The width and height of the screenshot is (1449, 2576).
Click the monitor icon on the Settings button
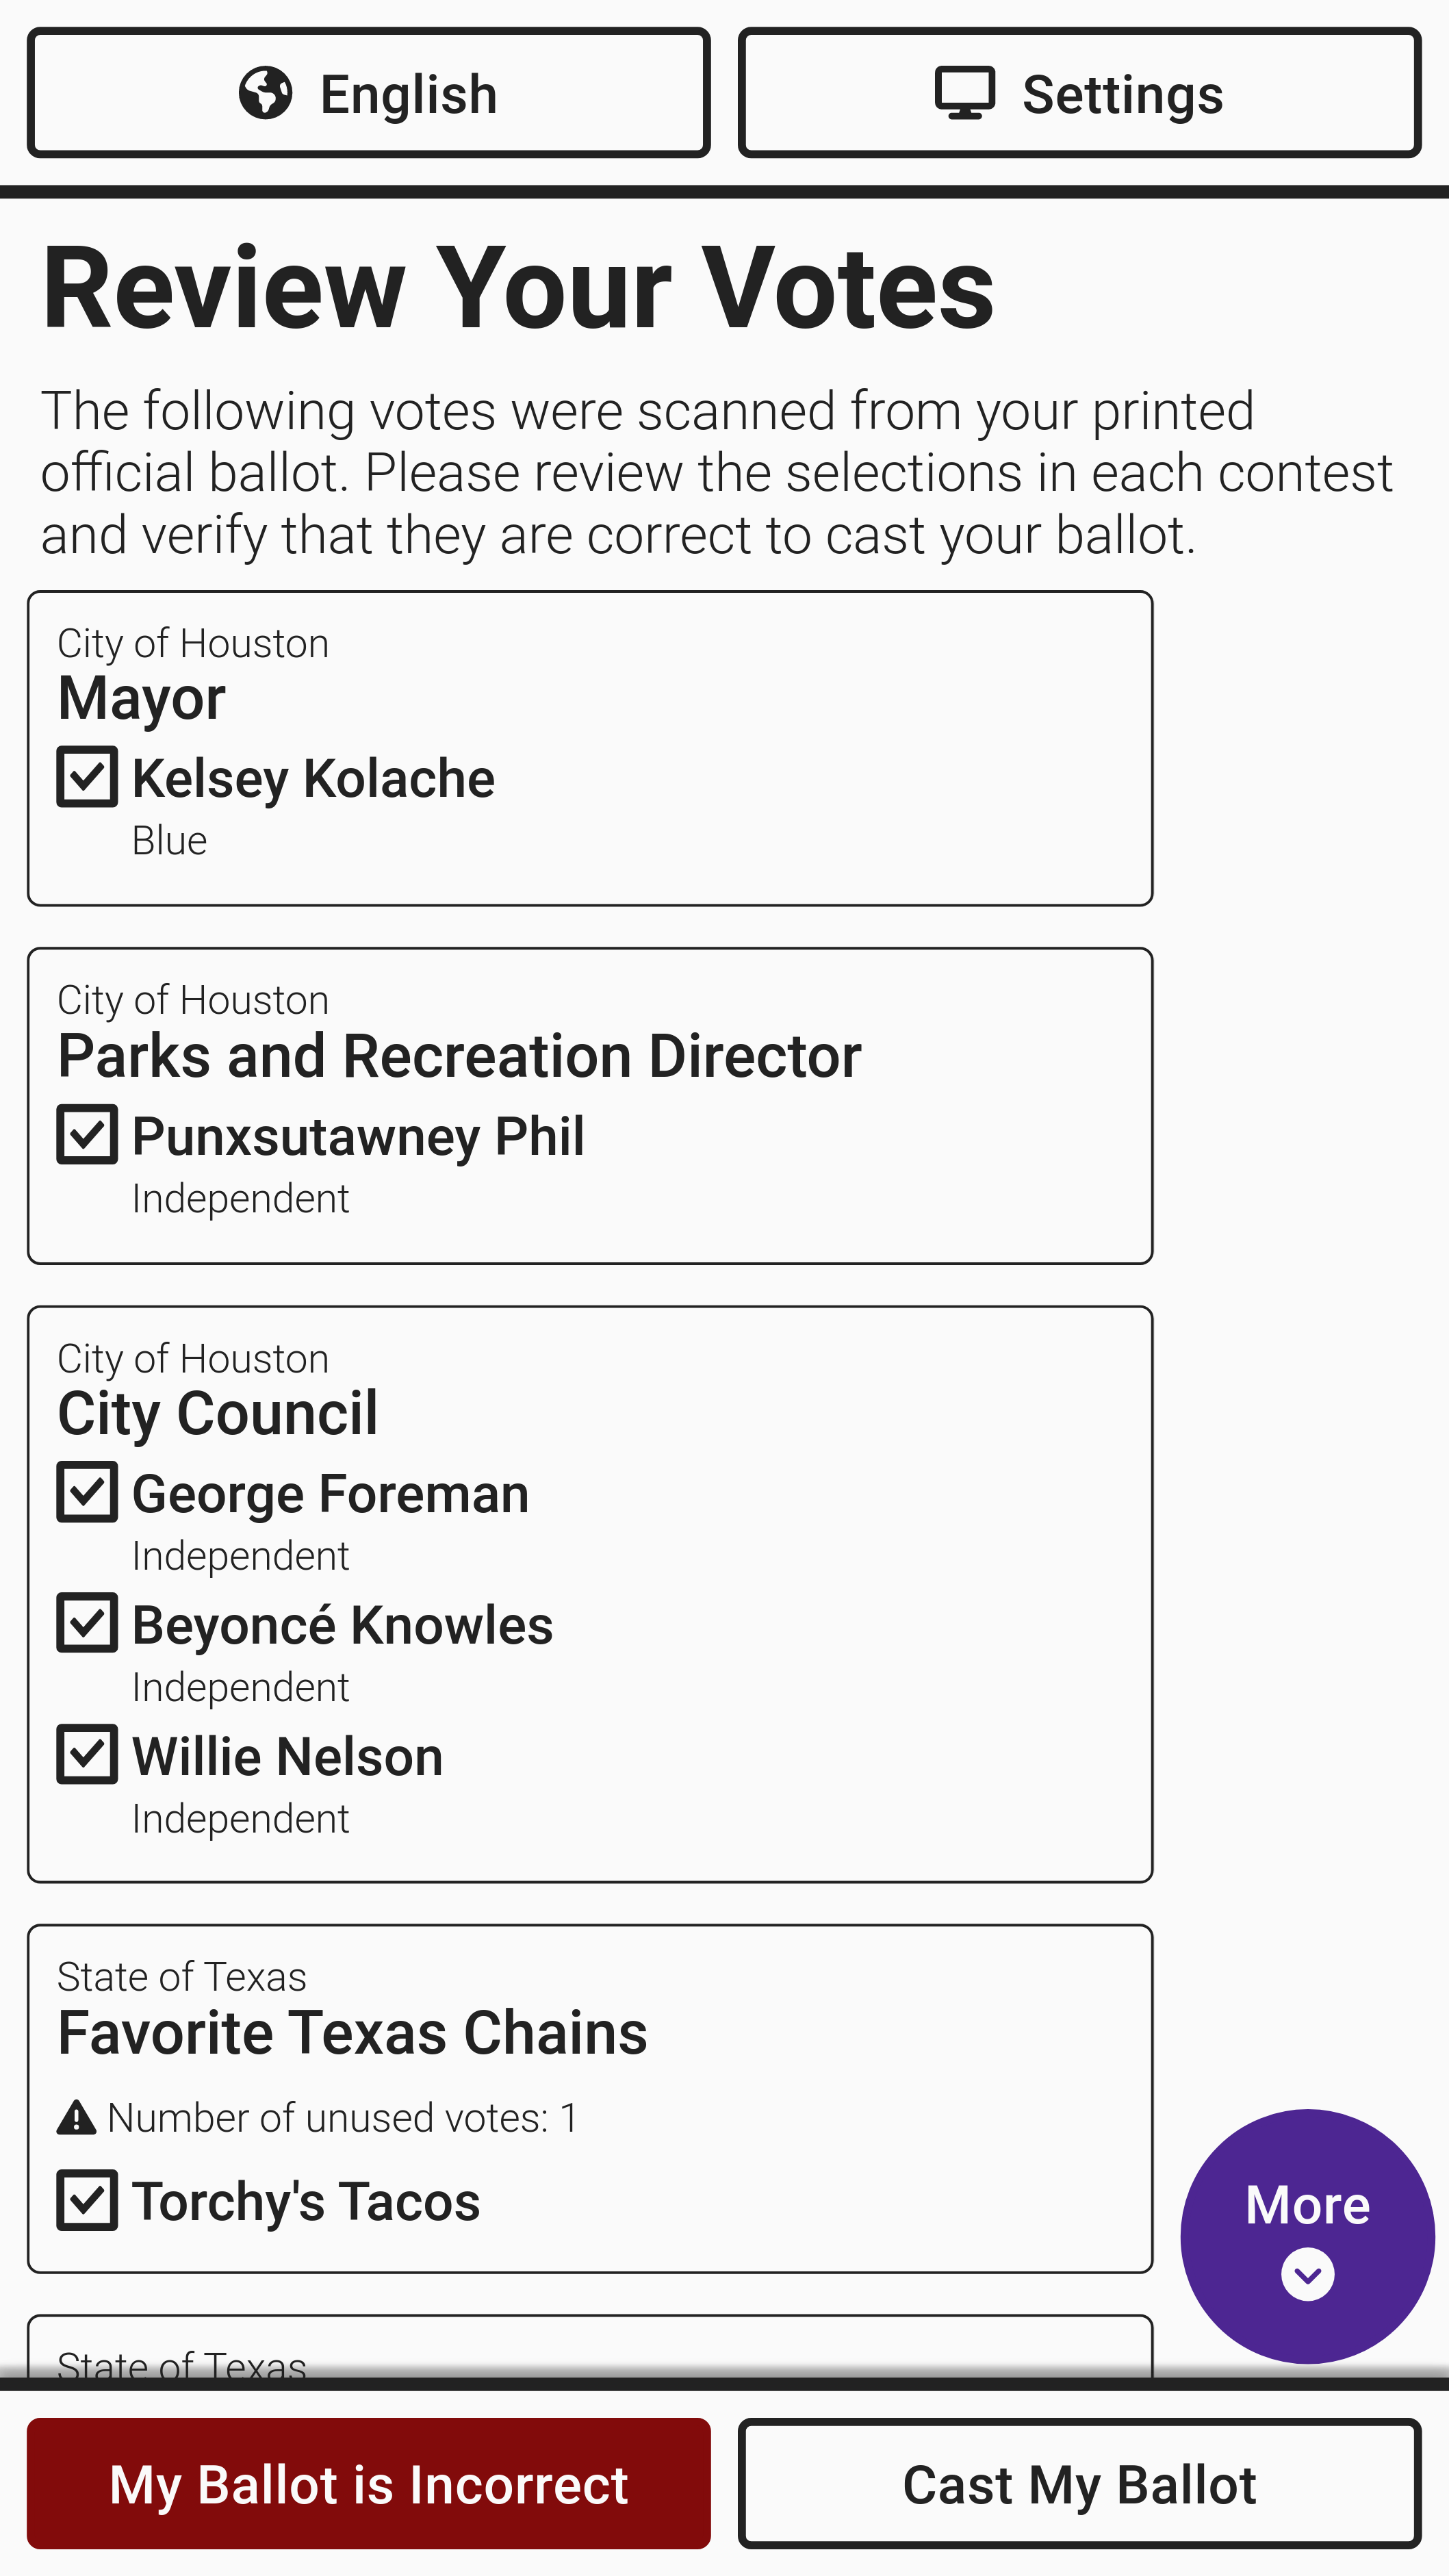click(x=964, y=93)
